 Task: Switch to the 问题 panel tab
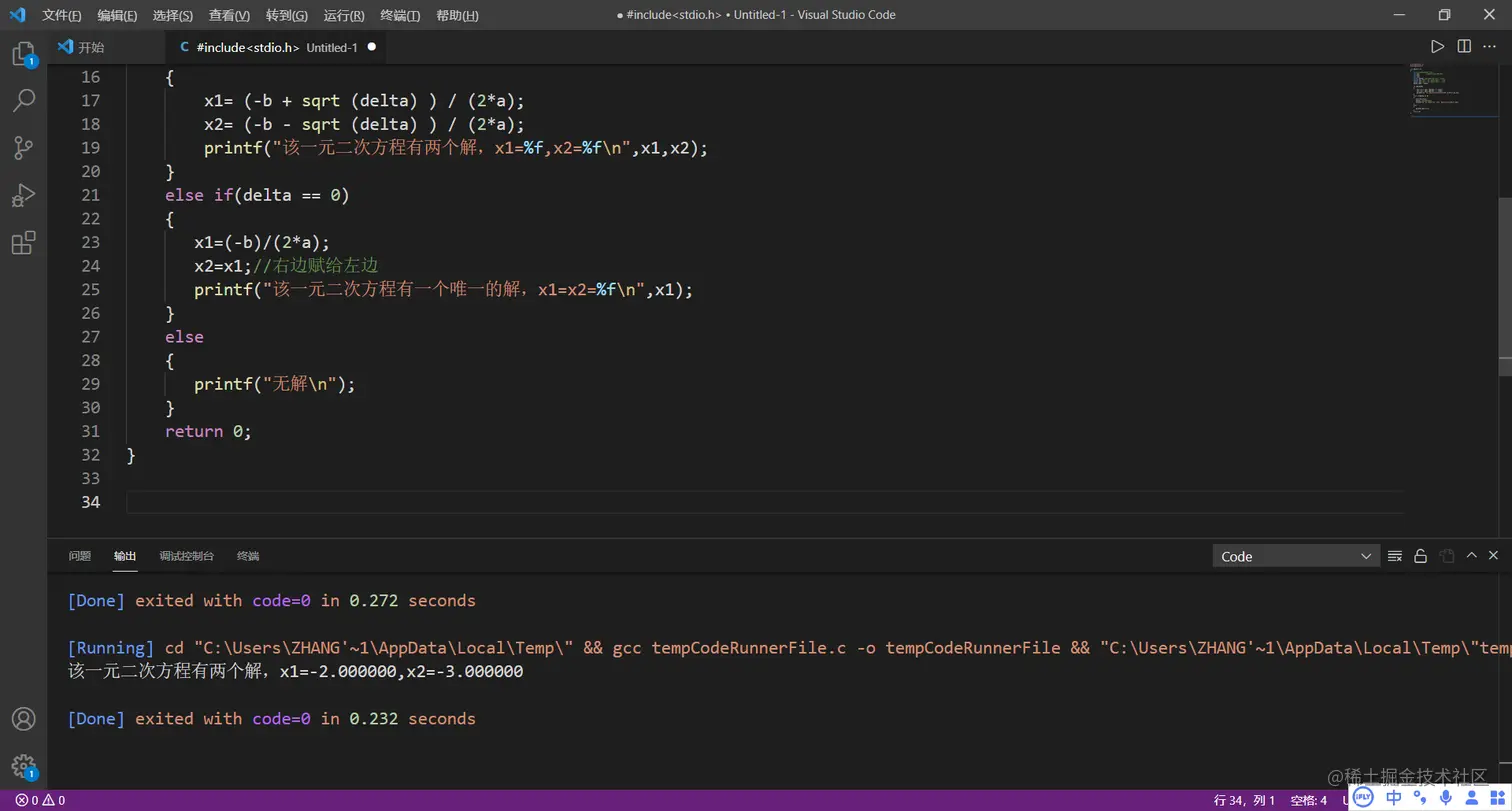80,556
